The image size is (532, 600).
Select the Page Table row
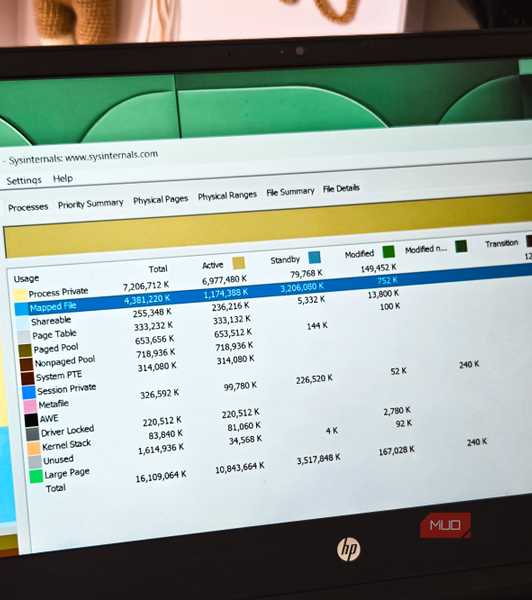tap(54, 335)
